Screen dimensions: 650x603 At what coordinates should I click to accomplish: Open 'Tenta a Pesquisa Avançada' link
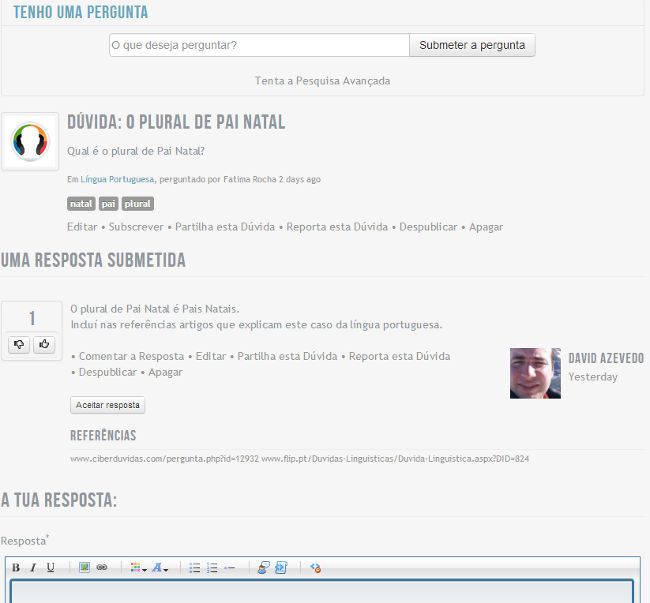(322, 80)
